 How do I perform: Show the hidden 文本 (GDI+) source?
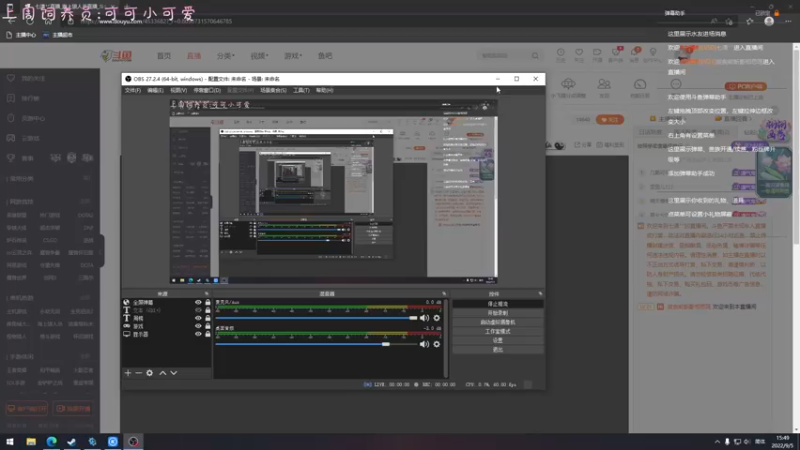198,310
